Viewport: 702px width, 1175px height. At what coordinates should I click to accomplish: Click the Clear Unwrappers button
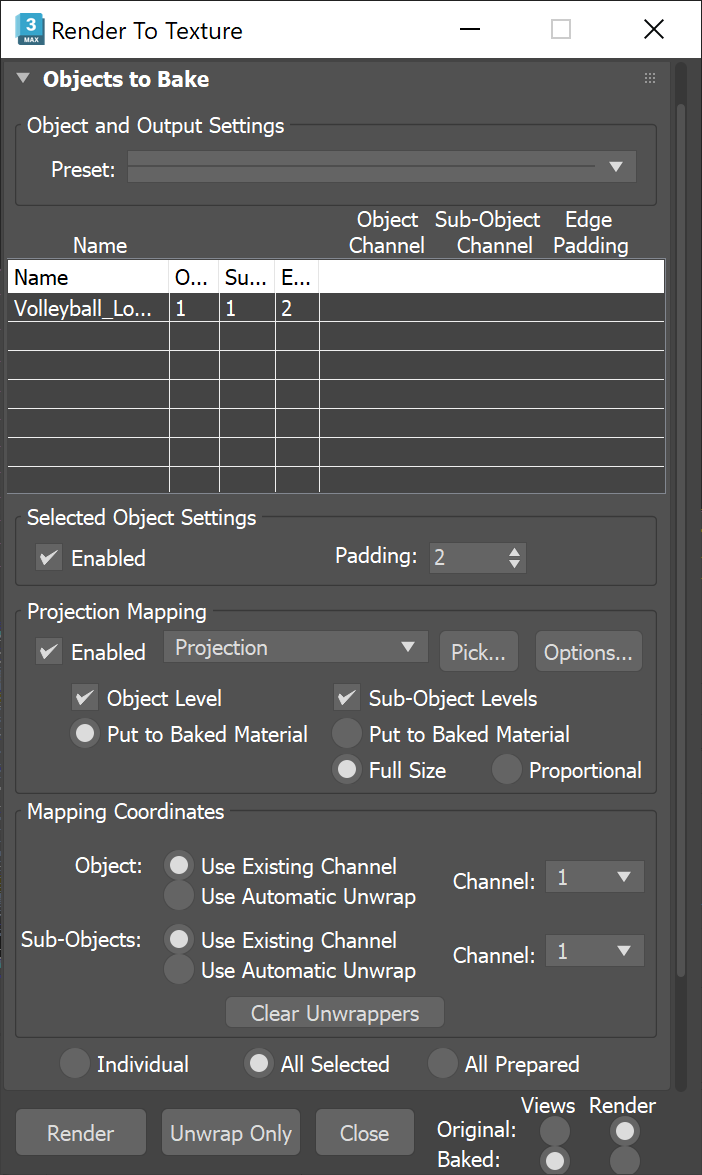(x=334, y=1012)
